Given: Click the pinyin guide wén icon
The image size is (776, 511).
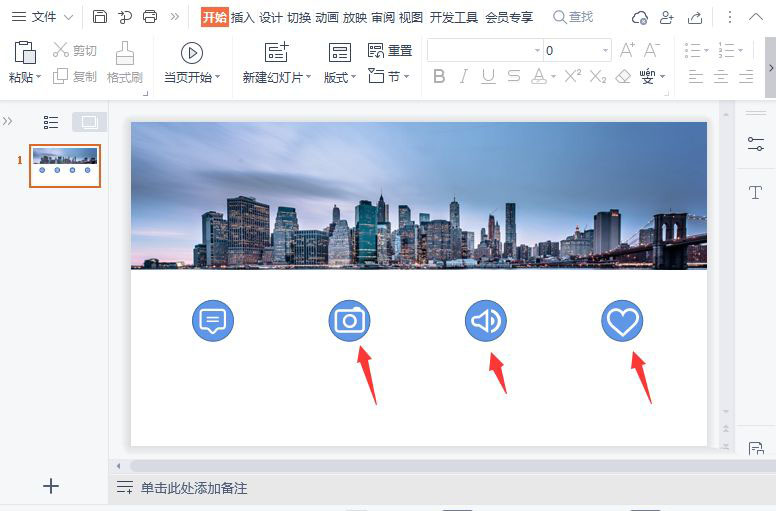Looking at the screenshot, I should 648,76.
